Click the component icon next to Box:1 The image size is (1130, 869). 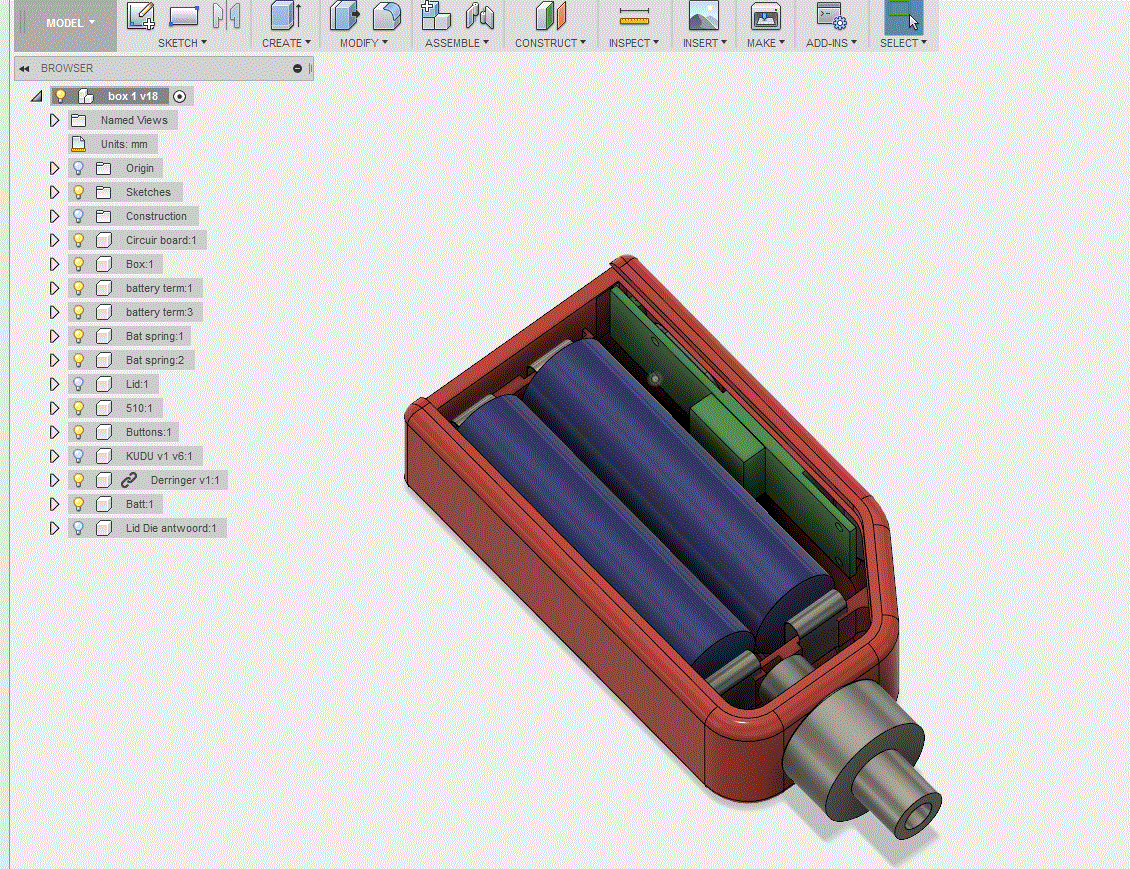(104, 264)
